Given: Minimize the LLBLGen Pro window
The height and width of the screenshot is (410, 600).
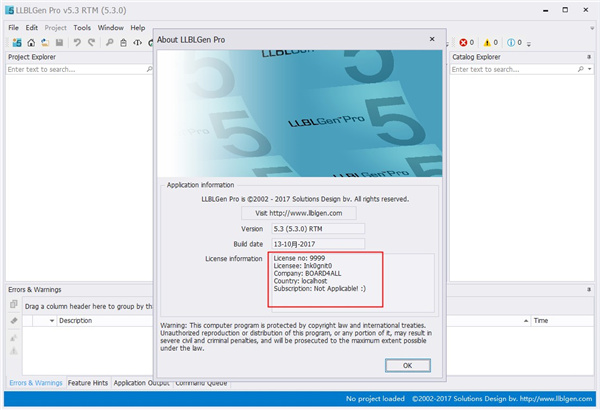Looking at the screenshot, I should [546, 10].
